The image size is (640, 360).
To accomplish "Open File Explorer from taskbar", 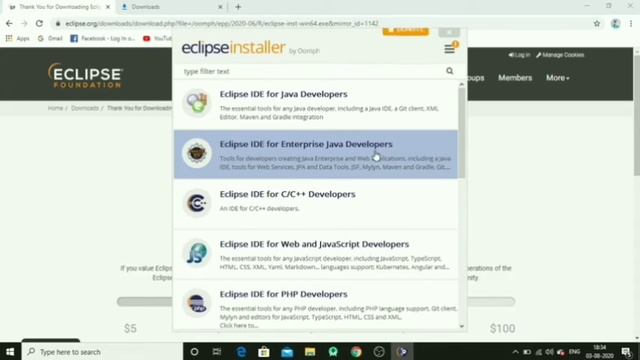I will 310,351.
